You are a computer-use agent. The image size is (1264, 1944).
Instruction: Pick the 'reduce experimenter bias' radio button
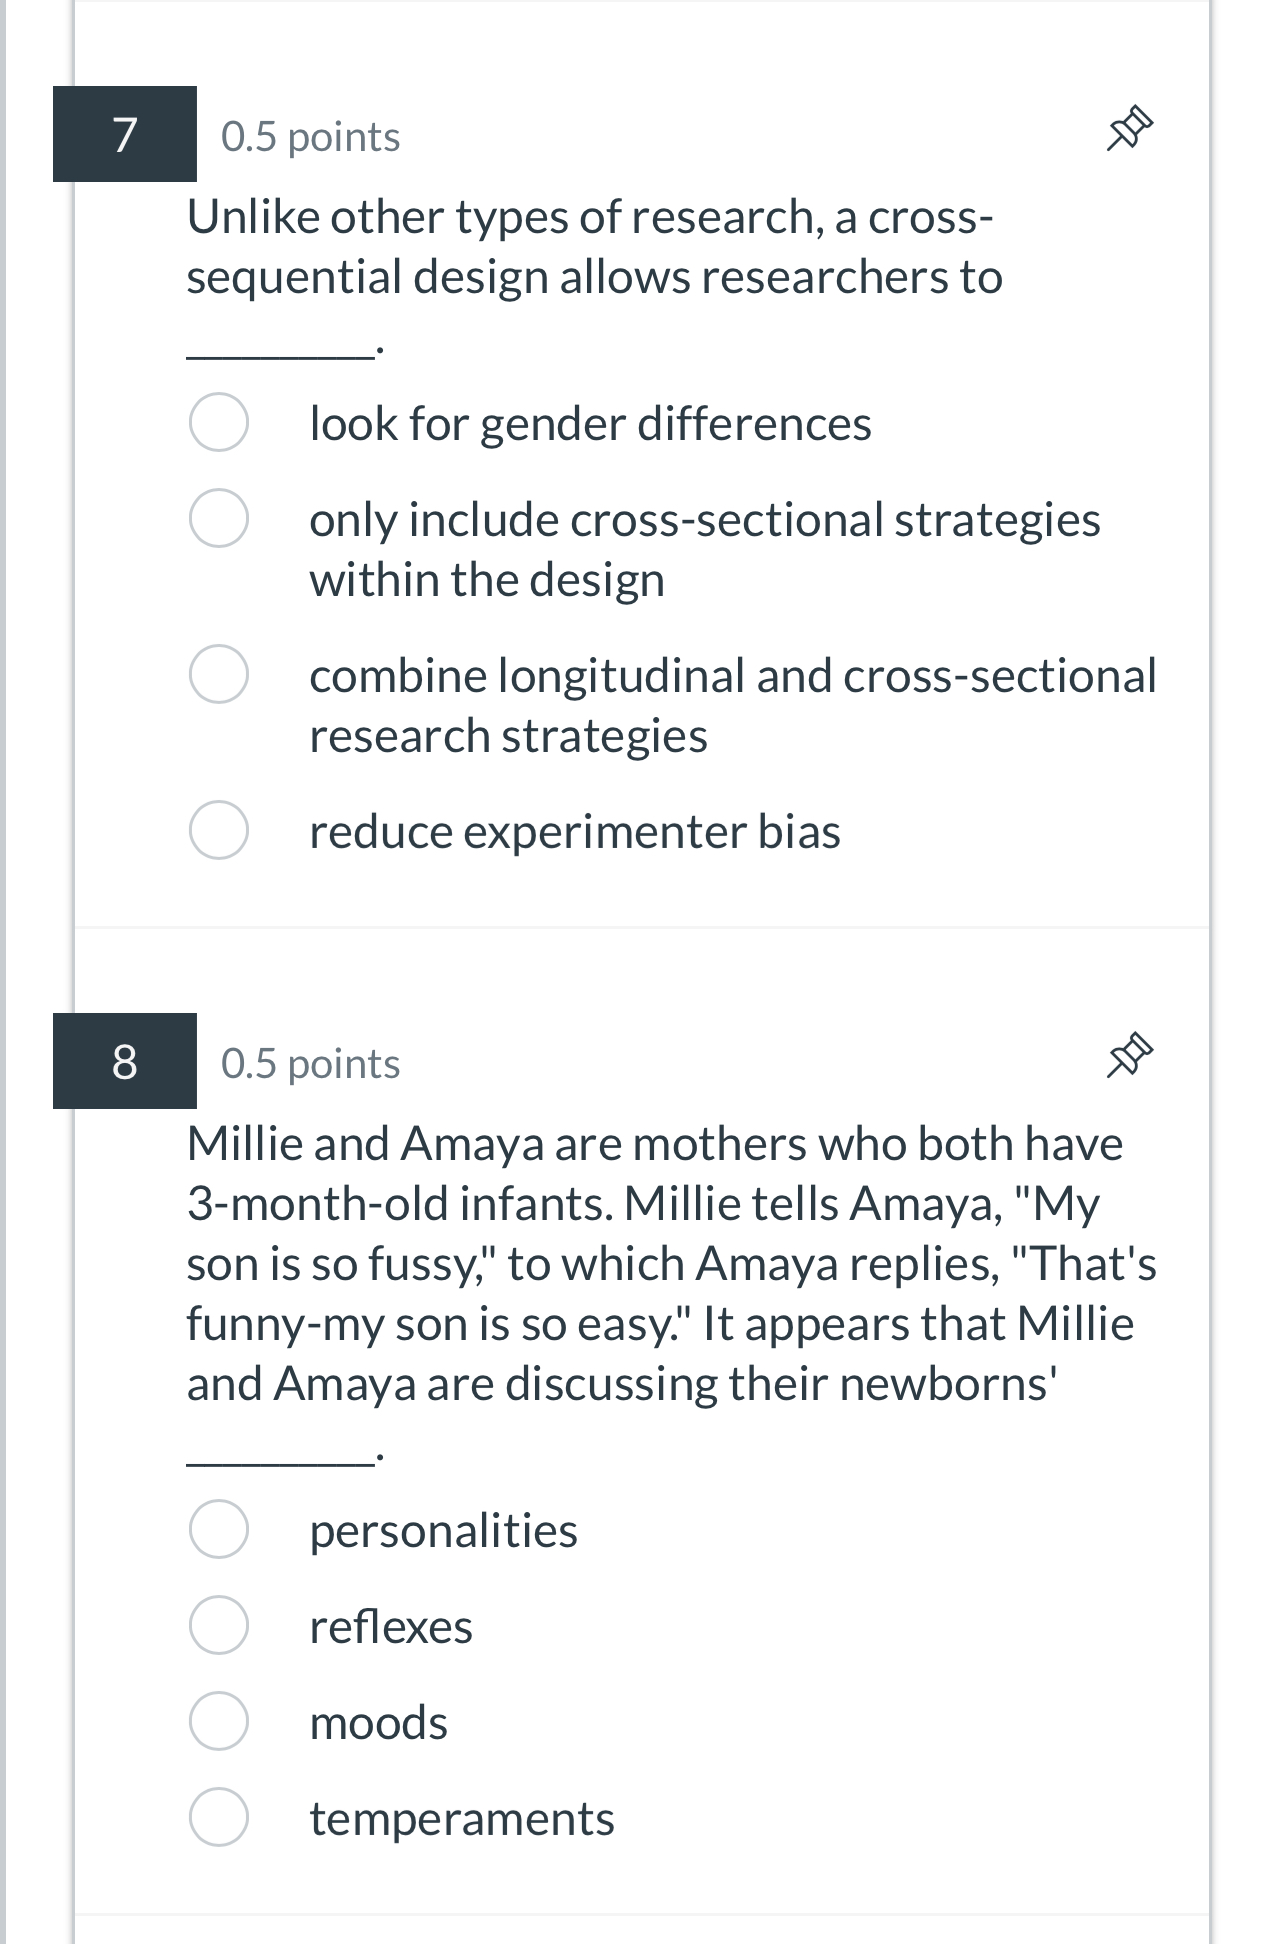click(x=219, y=831)
